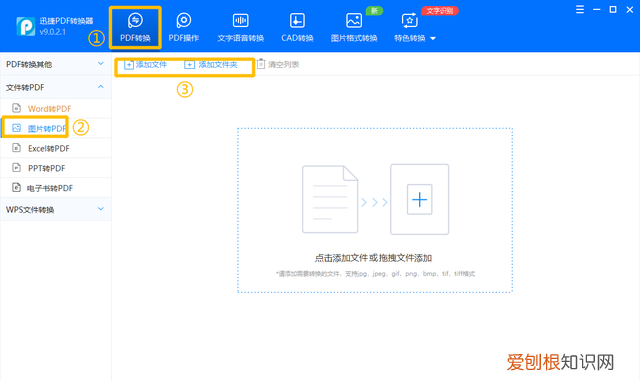Screen dimensions: 640x381
Task: Click 添加文件夹 button
Action: [x=211, y=65]
